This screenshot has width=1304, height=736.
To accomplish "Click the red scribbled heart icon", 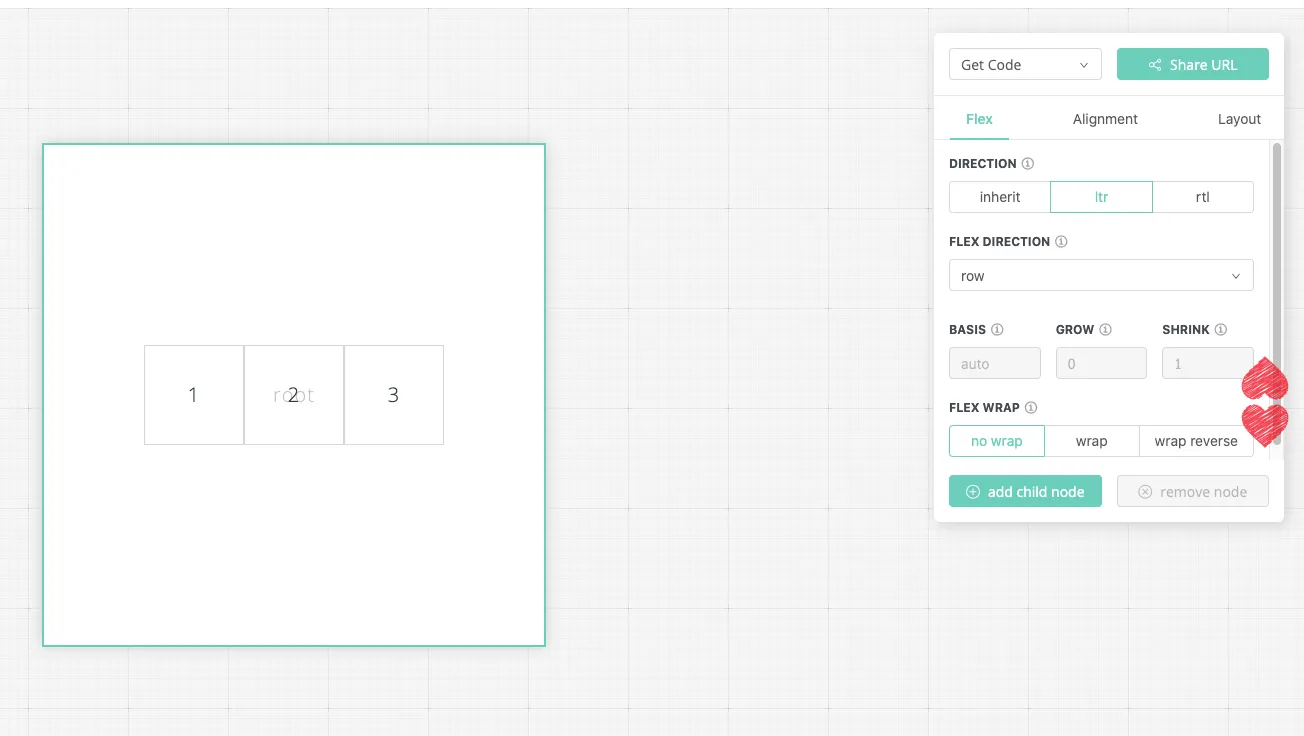I will (x=1264, y=402).
